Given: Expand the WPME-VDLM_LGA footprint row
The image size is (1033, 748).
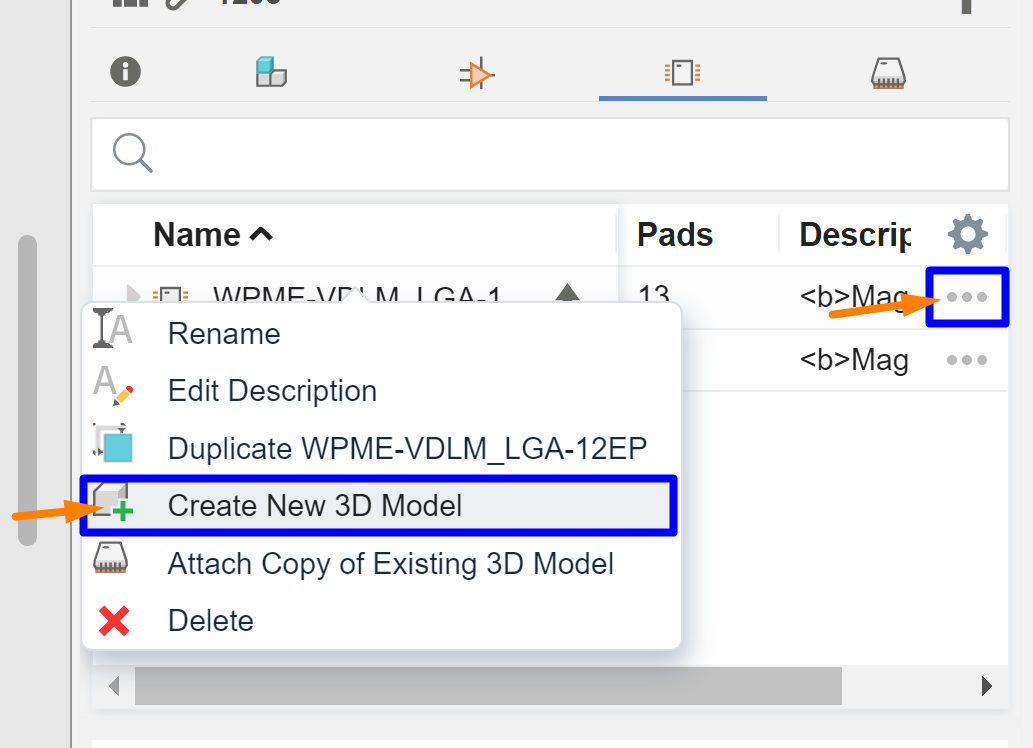Looking at the screenshot, I should point(132,295).
